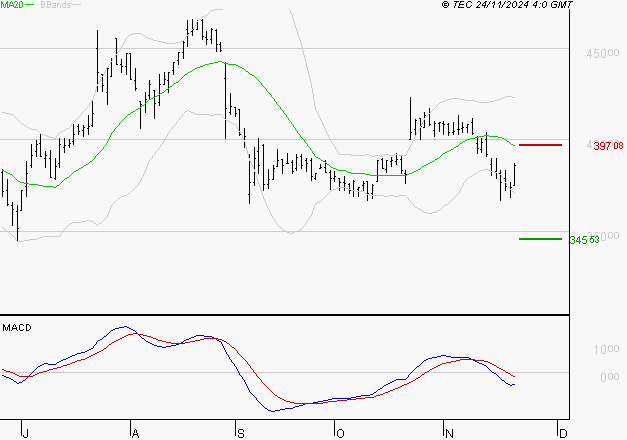Click the J month marker on time axis
Screen dimensions: 627x440
[x=25, y=432]
